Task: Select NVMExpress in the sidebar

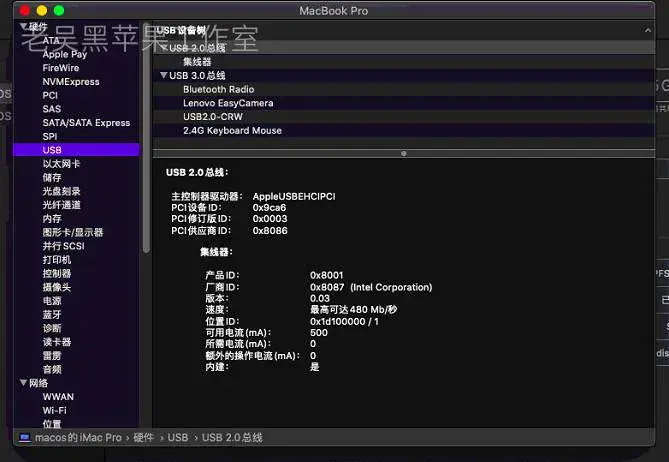Action: pos(71,81)
